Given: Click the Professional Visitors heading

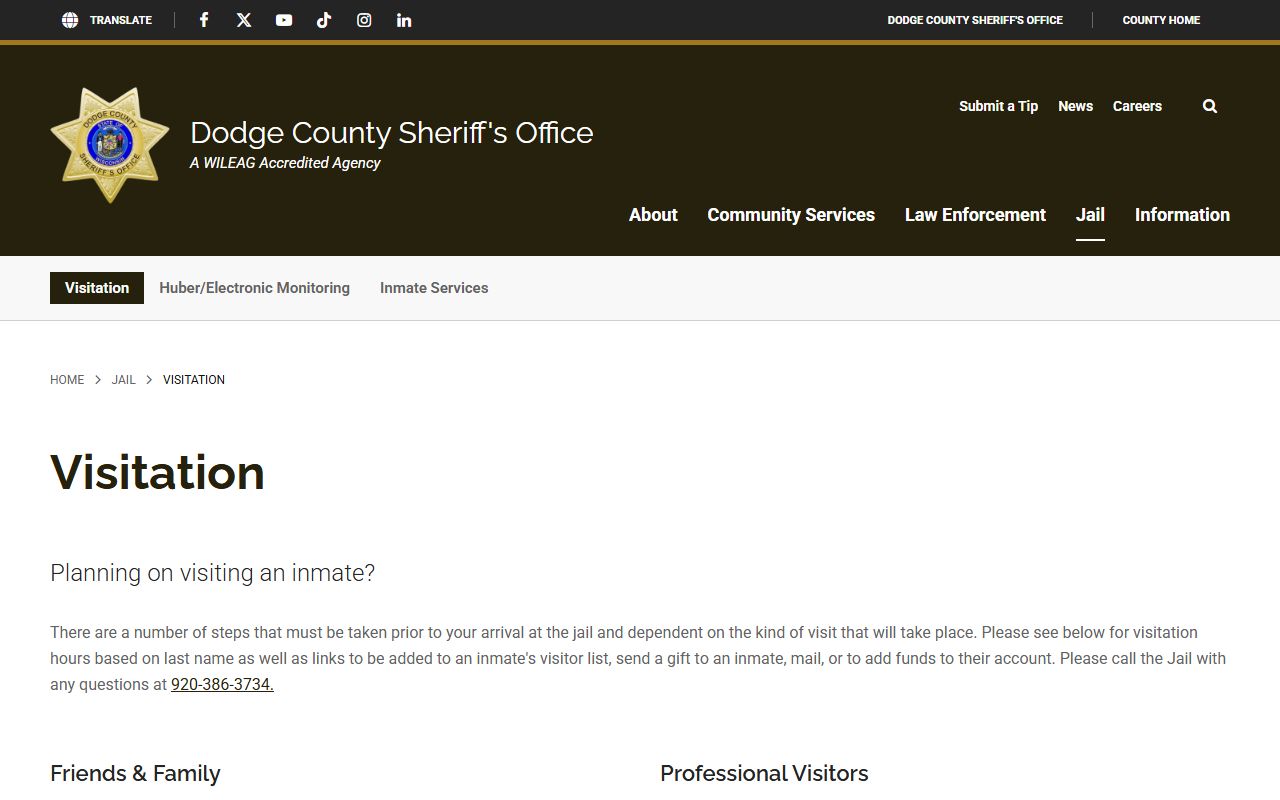Looking at the screenshot, I should click(764, 774).
